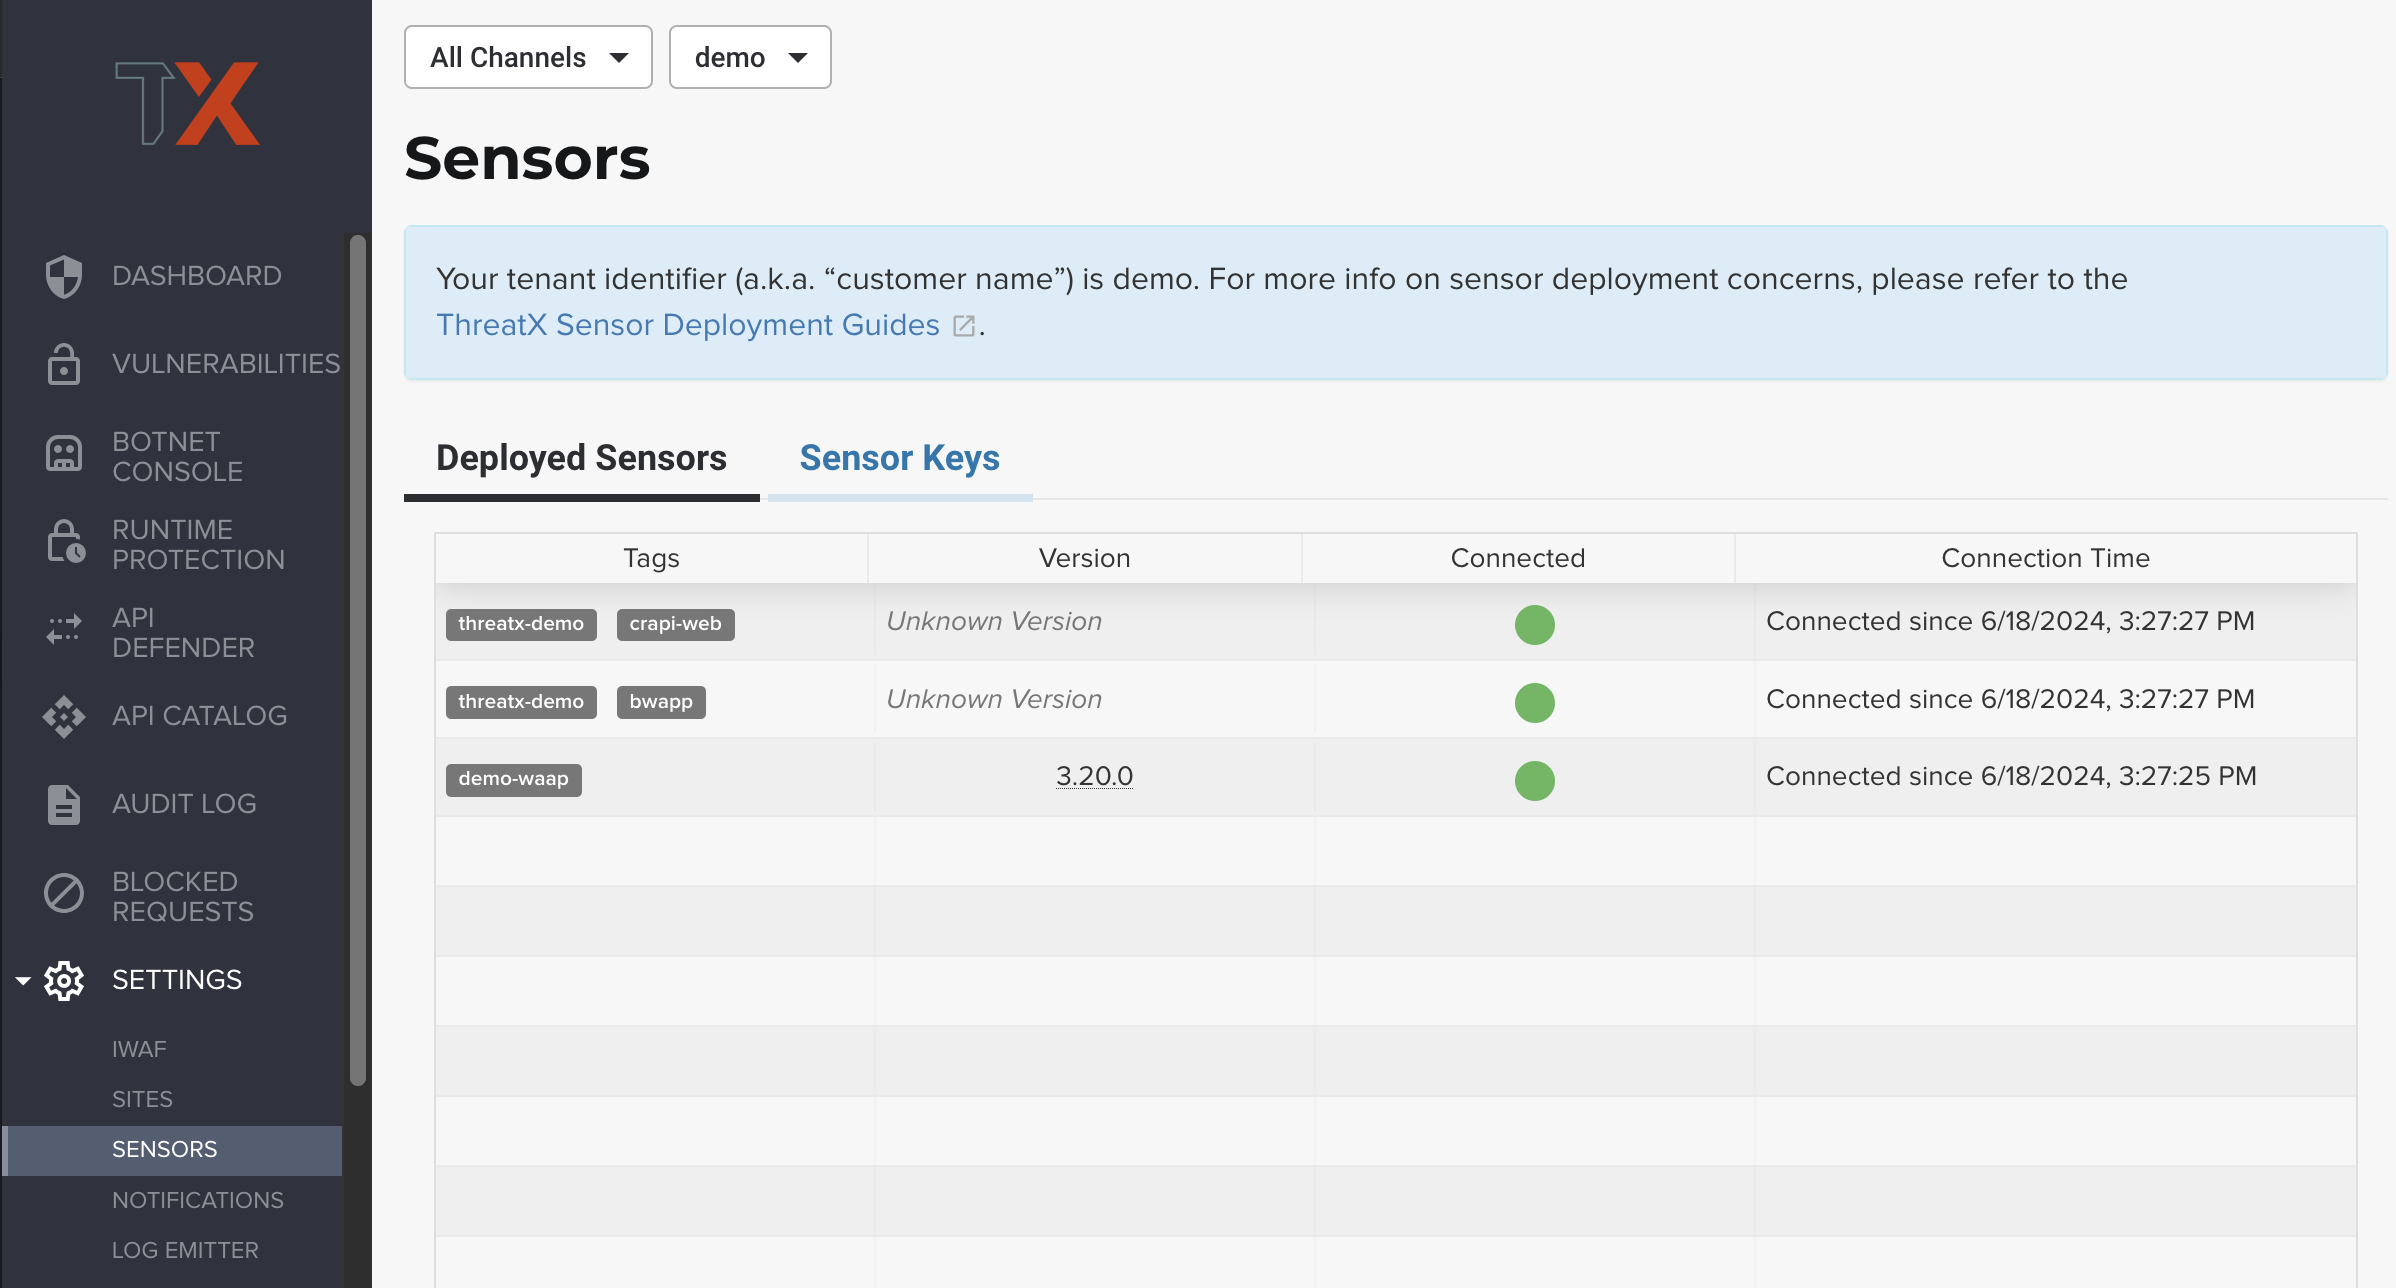Click green connected dot for bwapp sensor
The image size is (2396, 1288).
coord(1534,702)
